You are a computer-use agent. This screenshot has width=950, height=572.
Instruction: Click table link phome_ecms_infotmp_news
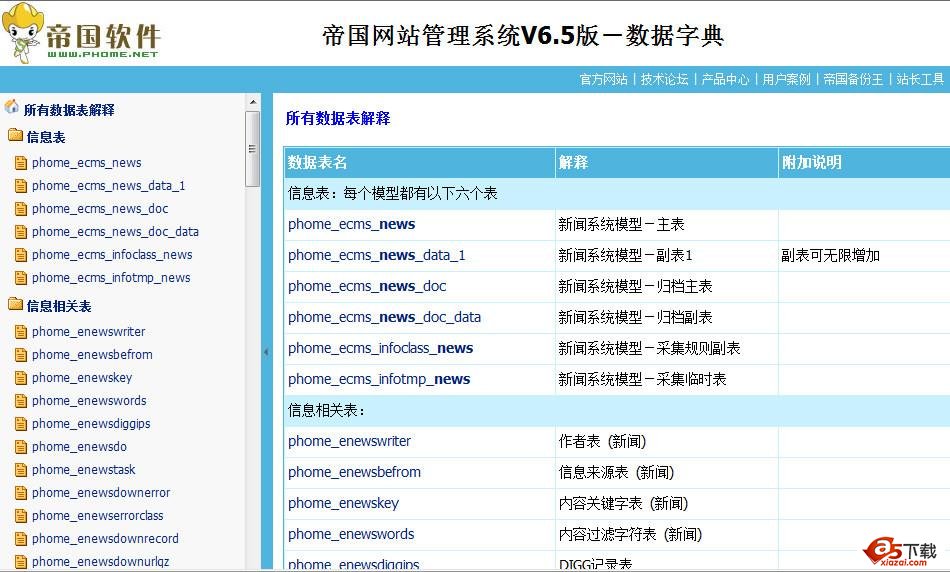(379, 379)
